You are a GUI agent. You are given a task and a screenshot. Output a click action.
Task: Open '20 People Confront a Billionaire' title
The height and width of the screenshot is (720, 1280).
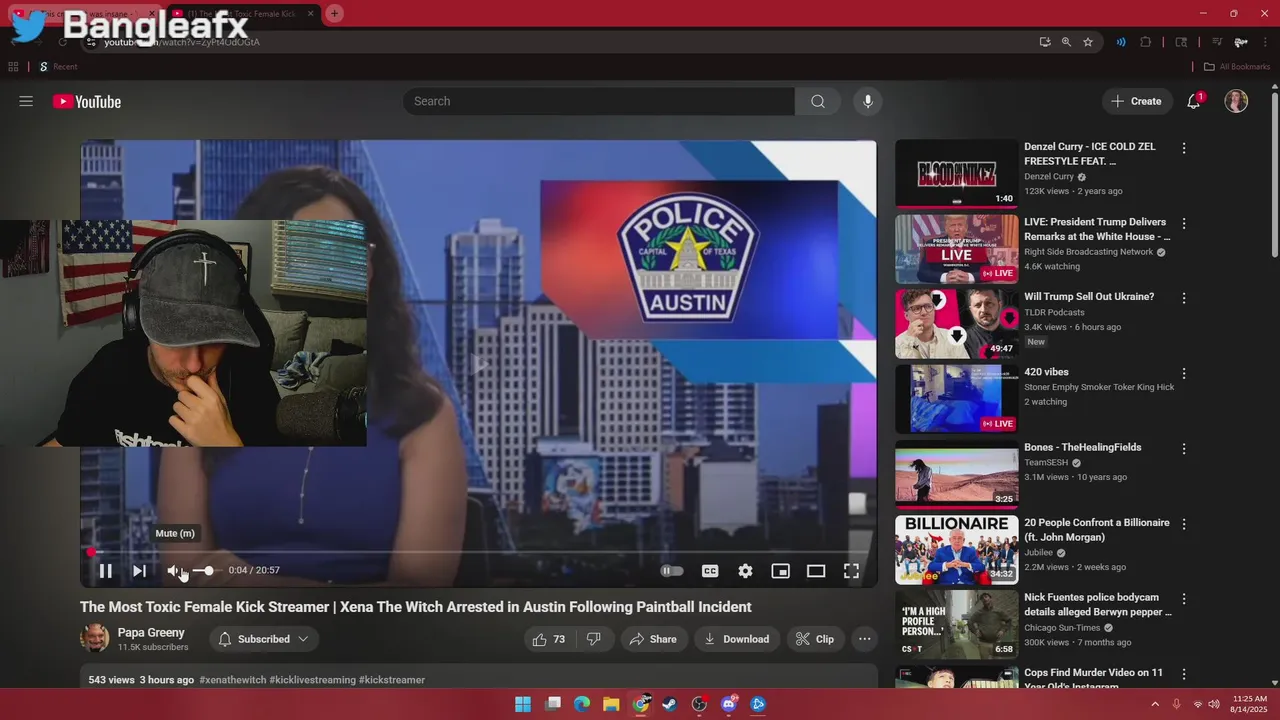[x=1097, y=530]
